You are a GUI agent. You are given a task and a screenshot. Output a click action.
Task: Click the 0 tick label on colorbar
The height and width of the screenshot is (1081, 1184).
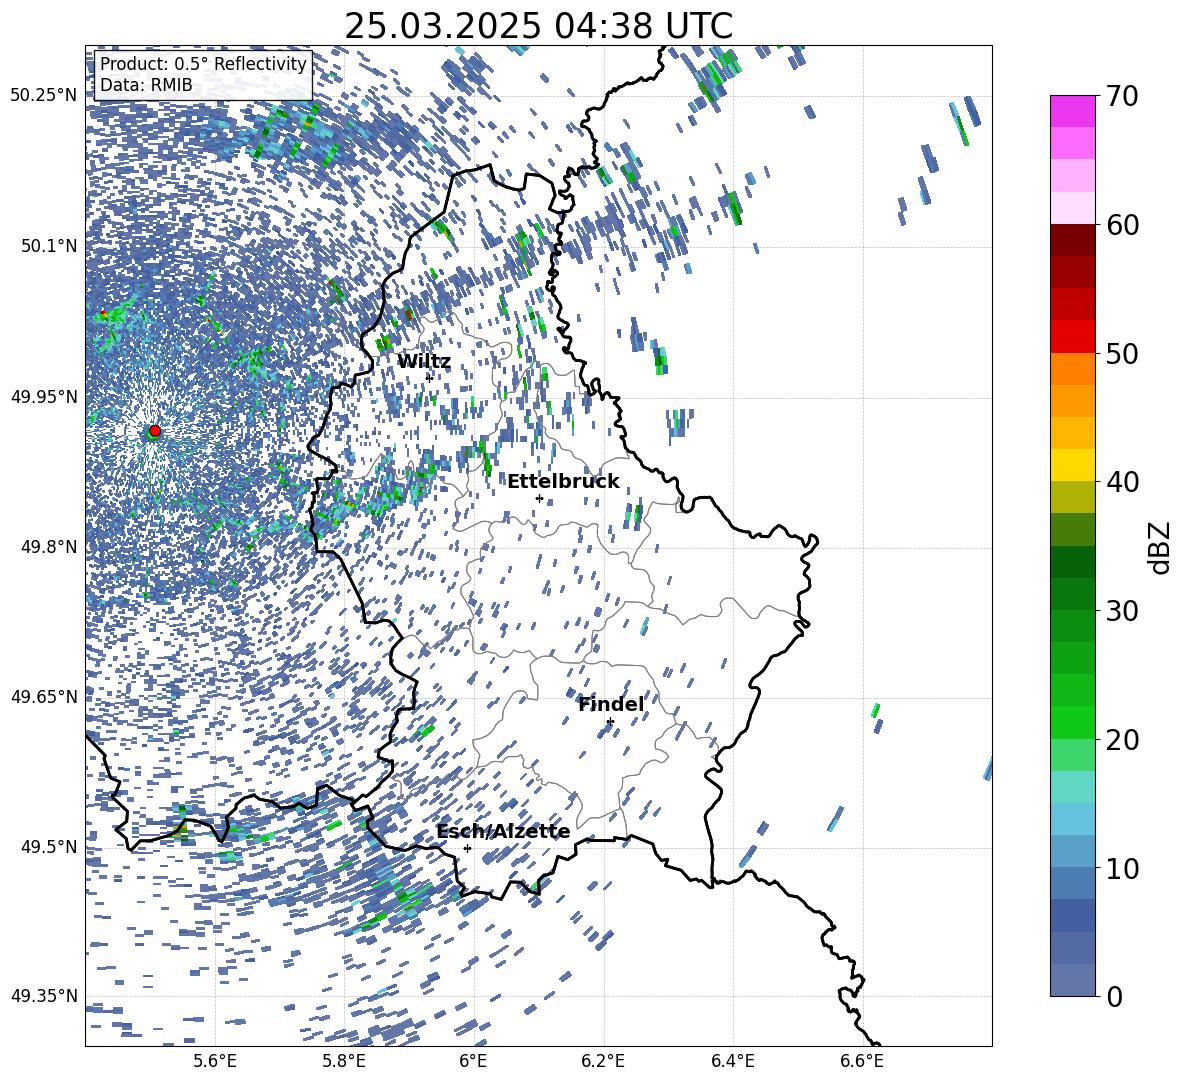tap(1114, 996)
